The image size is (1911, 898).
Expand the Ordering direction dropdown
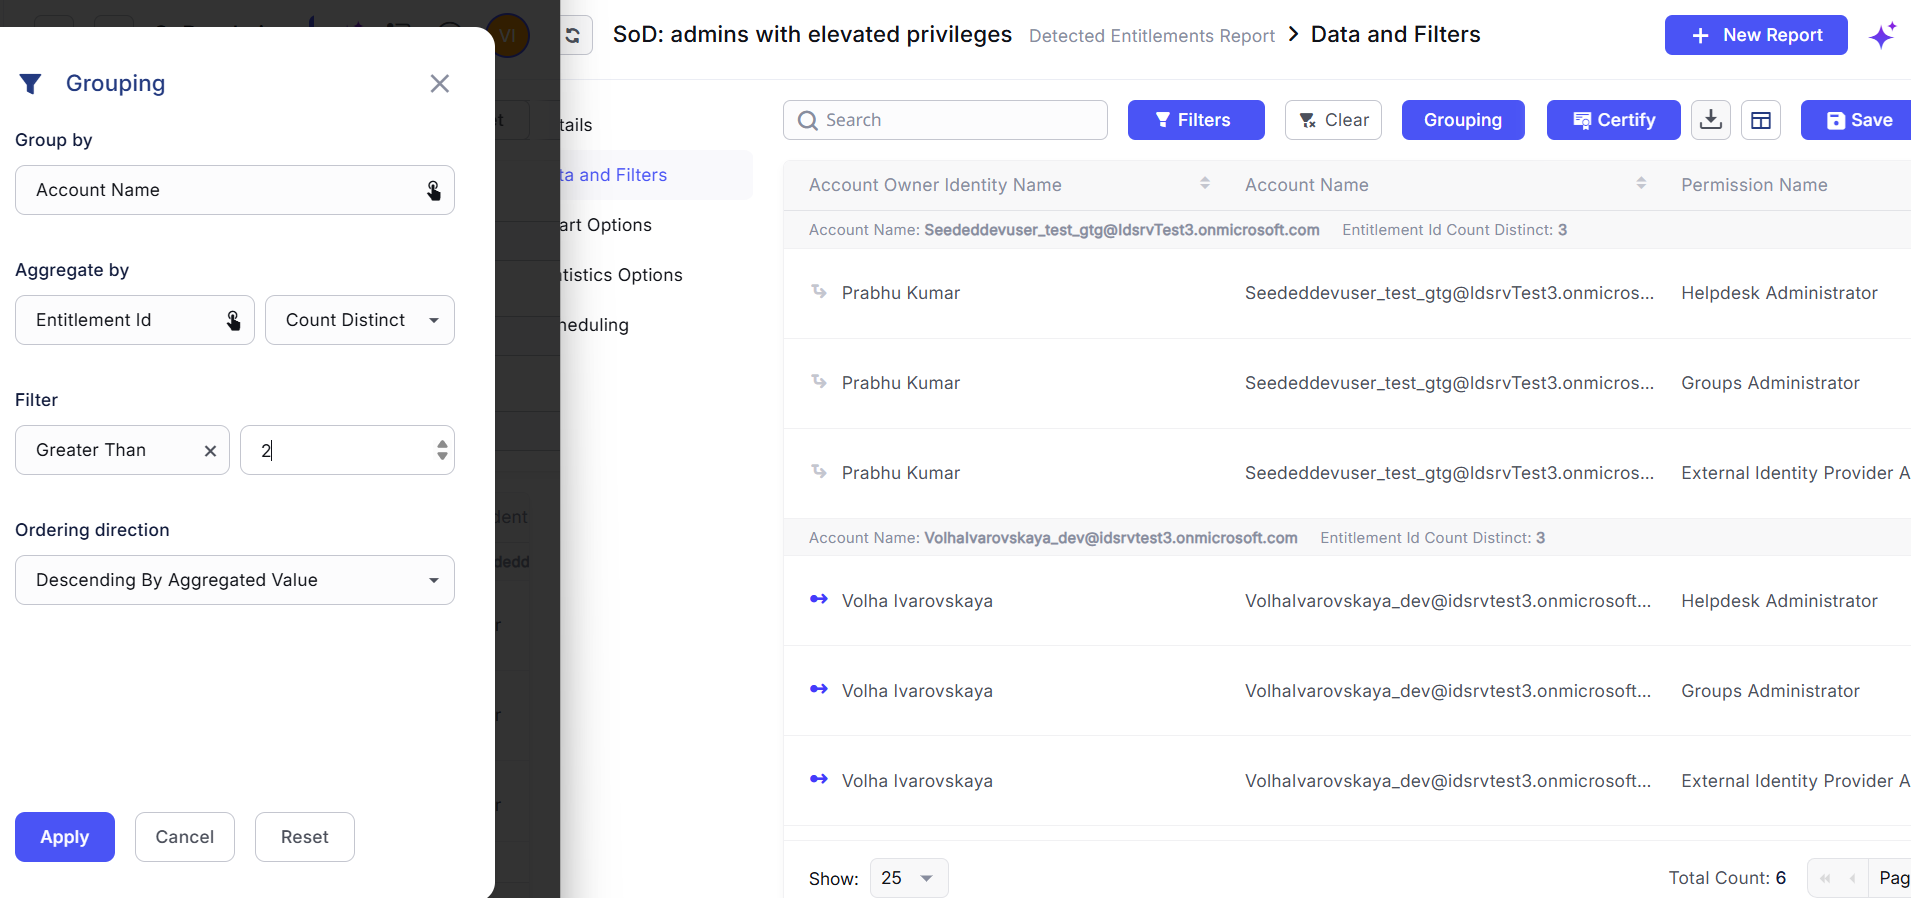coord(235,580)
